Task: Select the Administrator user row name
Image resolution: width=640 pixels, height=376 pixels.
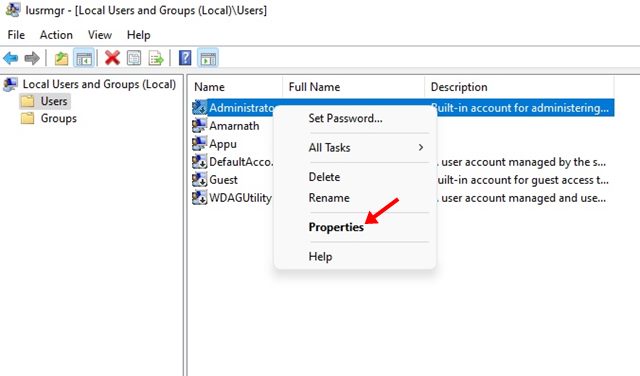Action: click(241, 108)
